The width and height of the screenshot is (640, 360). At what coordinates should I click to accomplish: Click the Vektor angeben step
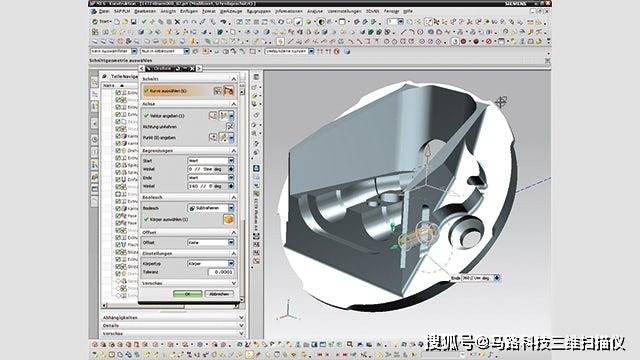click(x=164, y=116)
